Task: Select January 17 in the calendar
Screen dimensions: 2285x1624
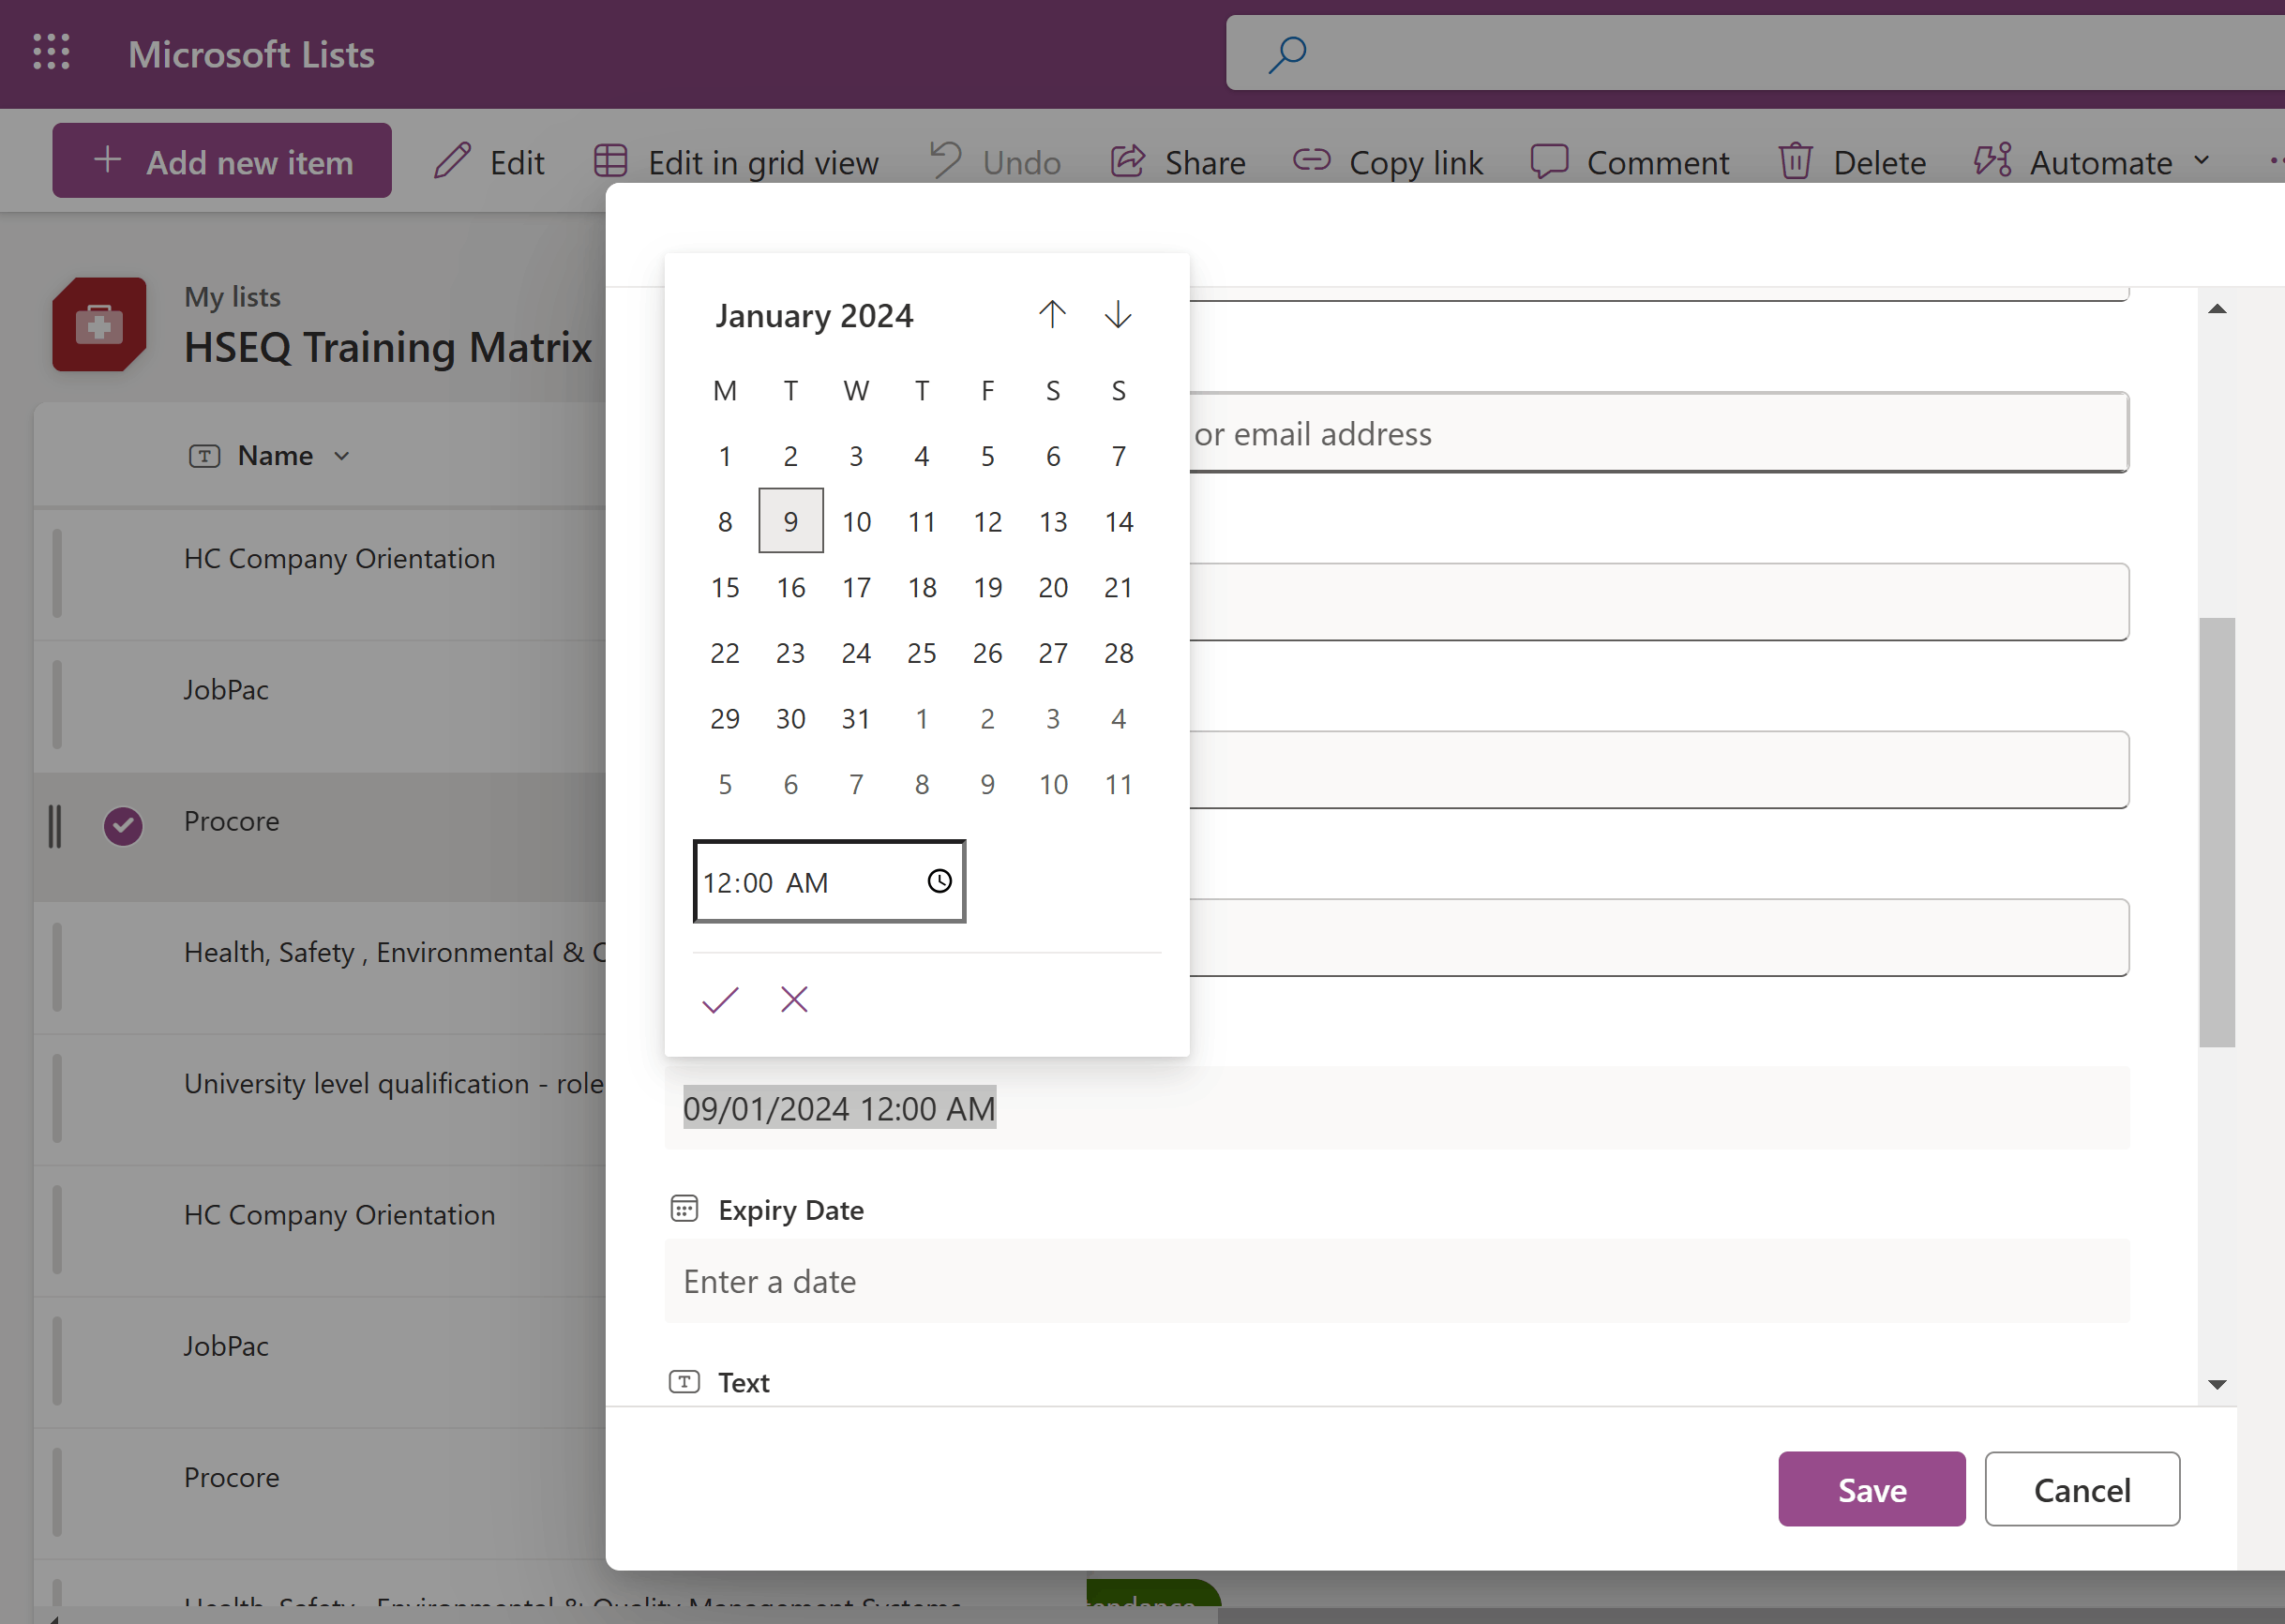Action: (856, 587)
